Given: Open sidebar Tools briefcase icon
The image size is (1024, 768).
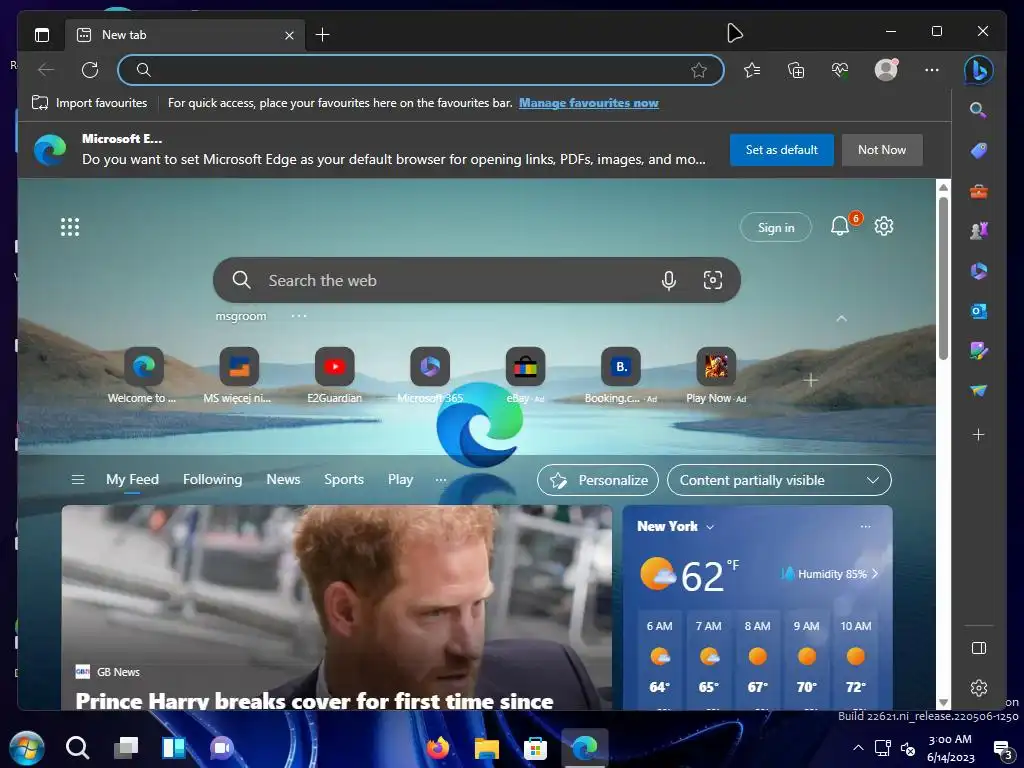Looking at the screenshot, I should point(978,191).
